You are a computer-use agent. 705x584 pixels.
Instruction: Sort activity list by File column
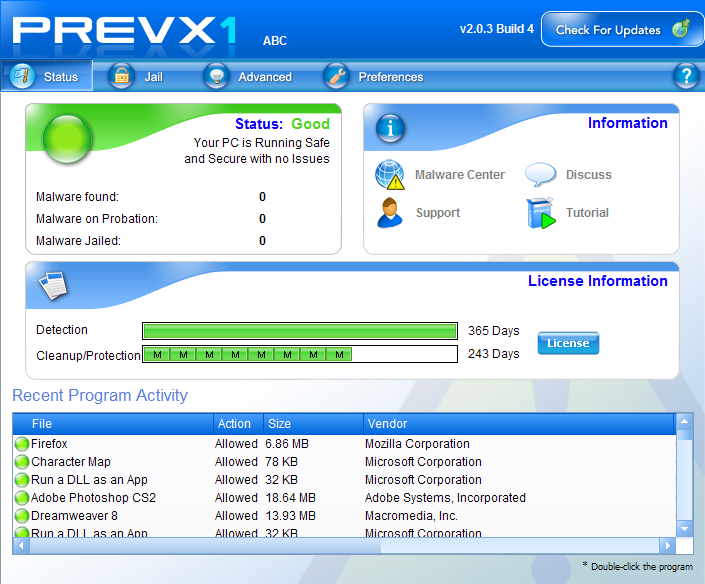coord(112,424)
